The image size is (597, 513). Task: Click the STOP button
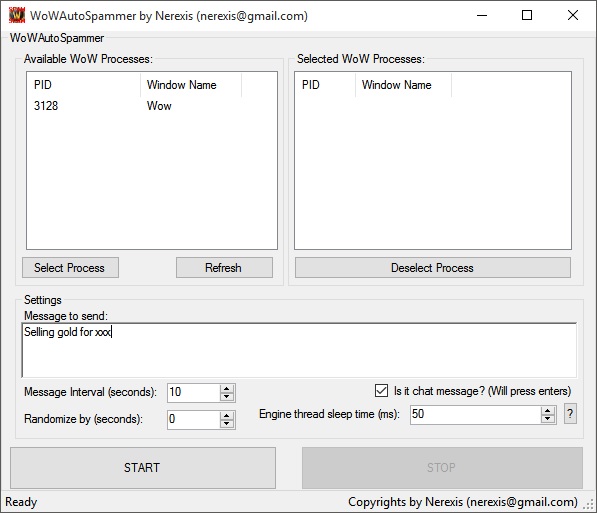coord(442,468)
